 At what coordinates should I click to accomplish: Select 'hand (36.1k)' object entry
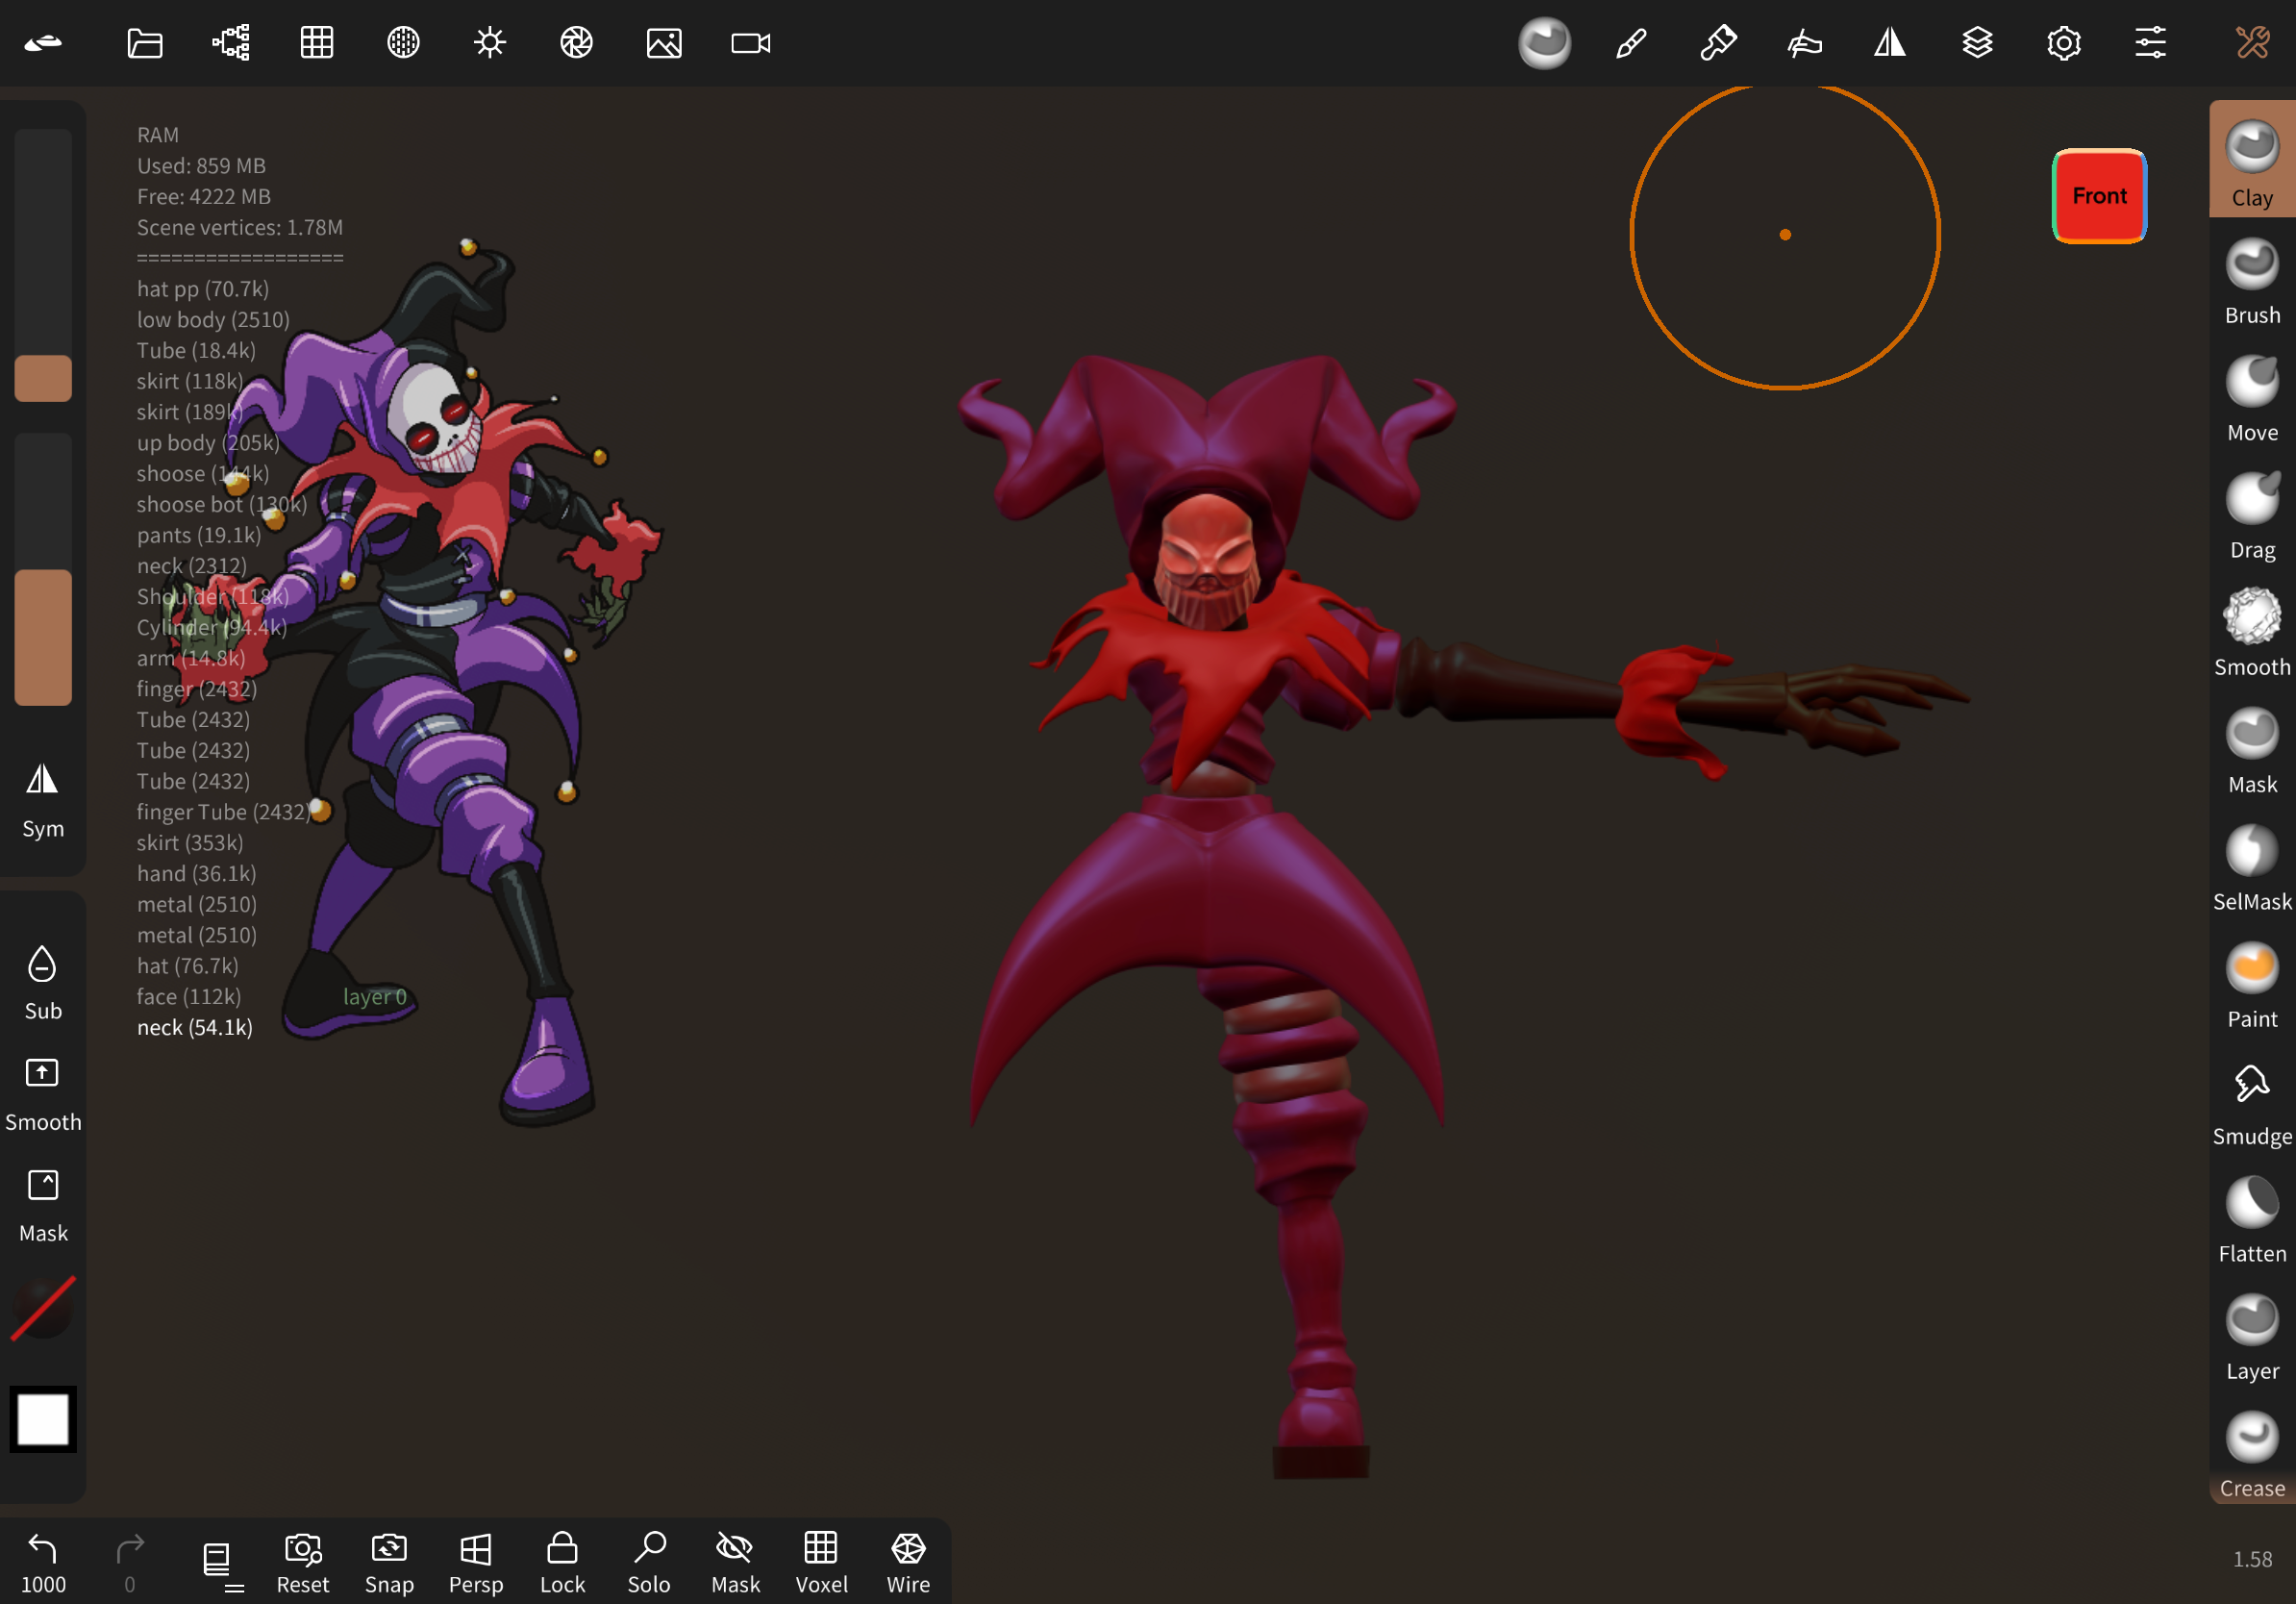coord(197,874)
